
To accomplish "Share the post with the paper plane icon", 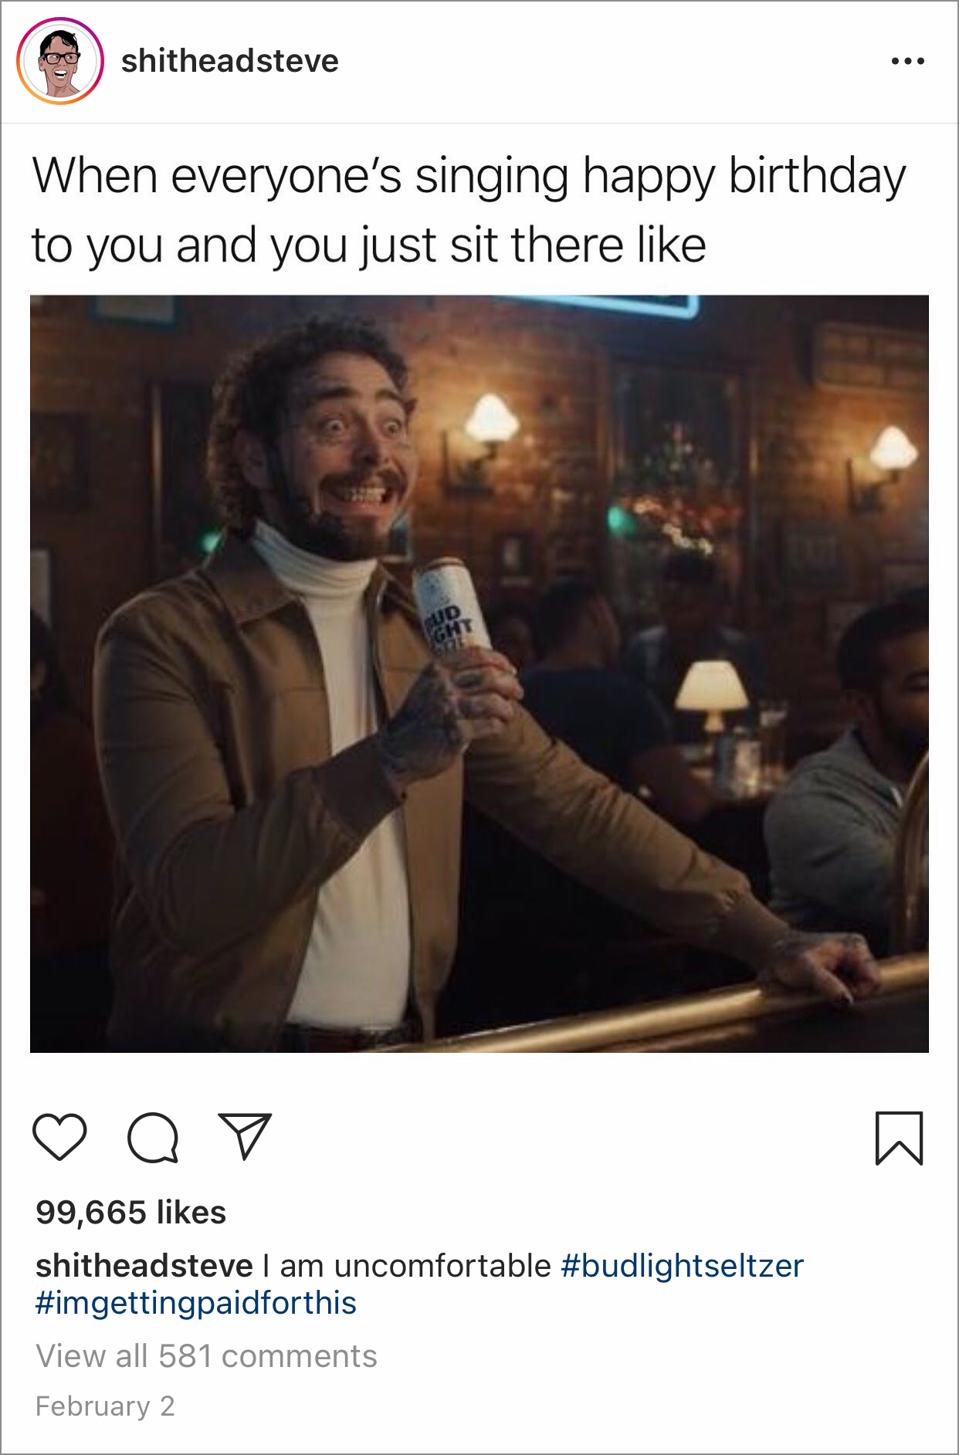I will pyautogui.click(x=245, y=1137).
